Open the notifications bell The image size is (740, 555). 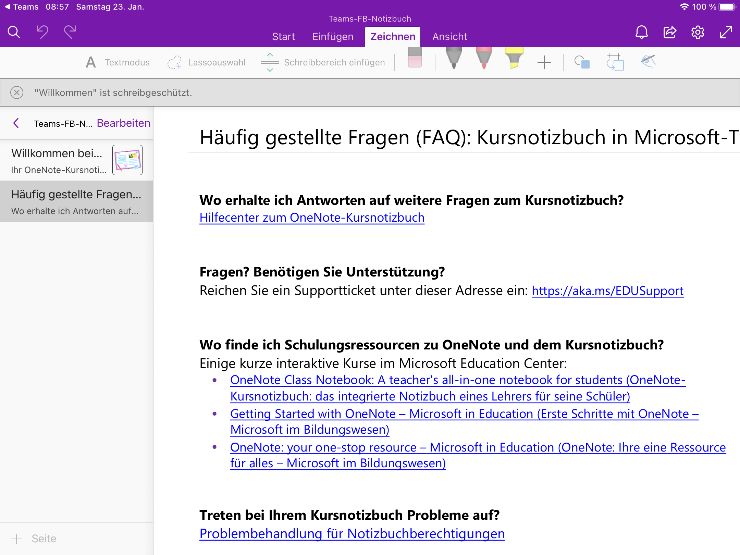[642, 32]
